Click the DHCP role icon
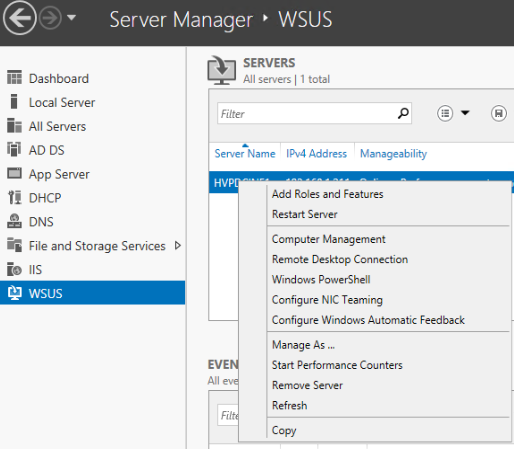The width and height of the screenshot is (514, 449). point(14,198)
